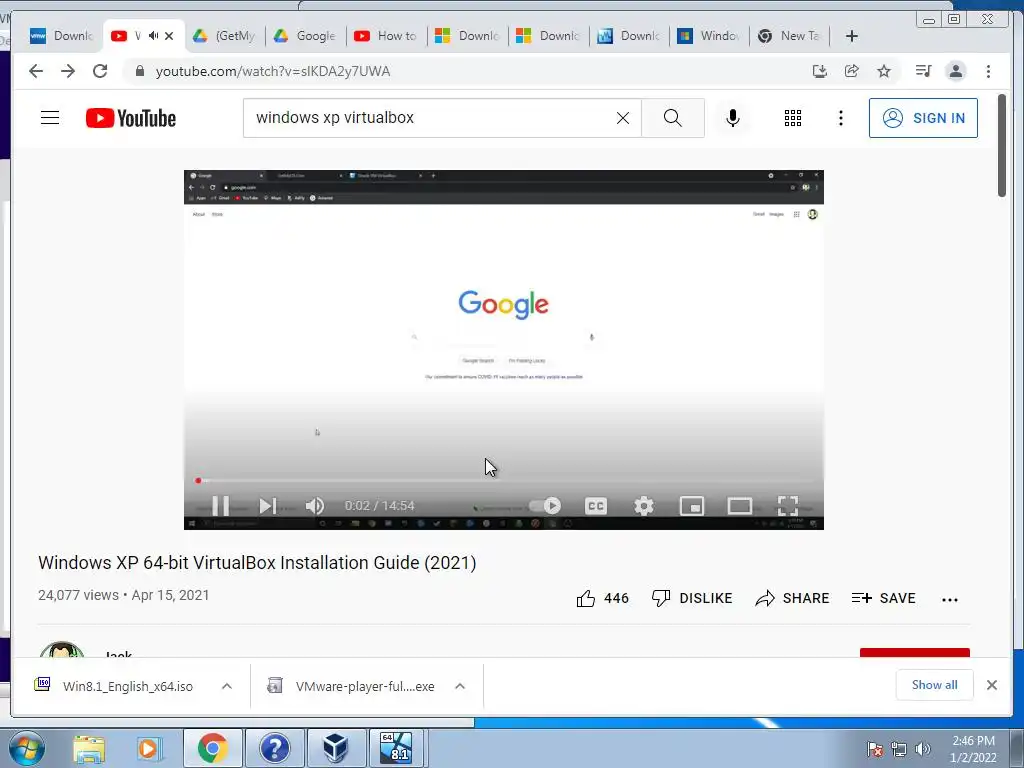Screen dimensions: 1024x768
Task: Switch to the miniplayer
Action: 692,506
